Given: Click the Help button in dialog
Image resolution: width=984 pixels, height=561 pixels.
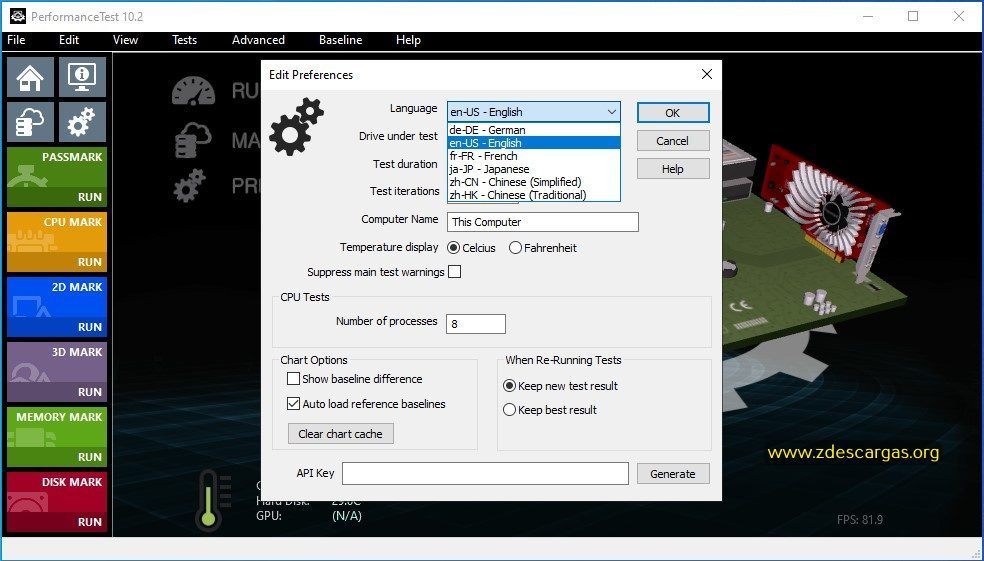Looking at the screenshot, I should point(673,169).
